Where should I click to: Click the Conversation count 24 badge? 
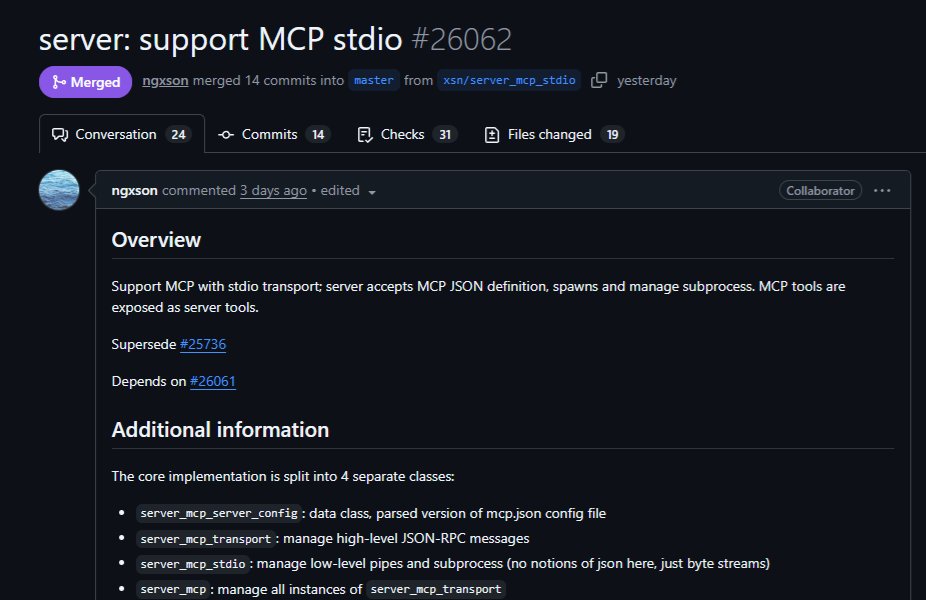(x=178, y=135)
